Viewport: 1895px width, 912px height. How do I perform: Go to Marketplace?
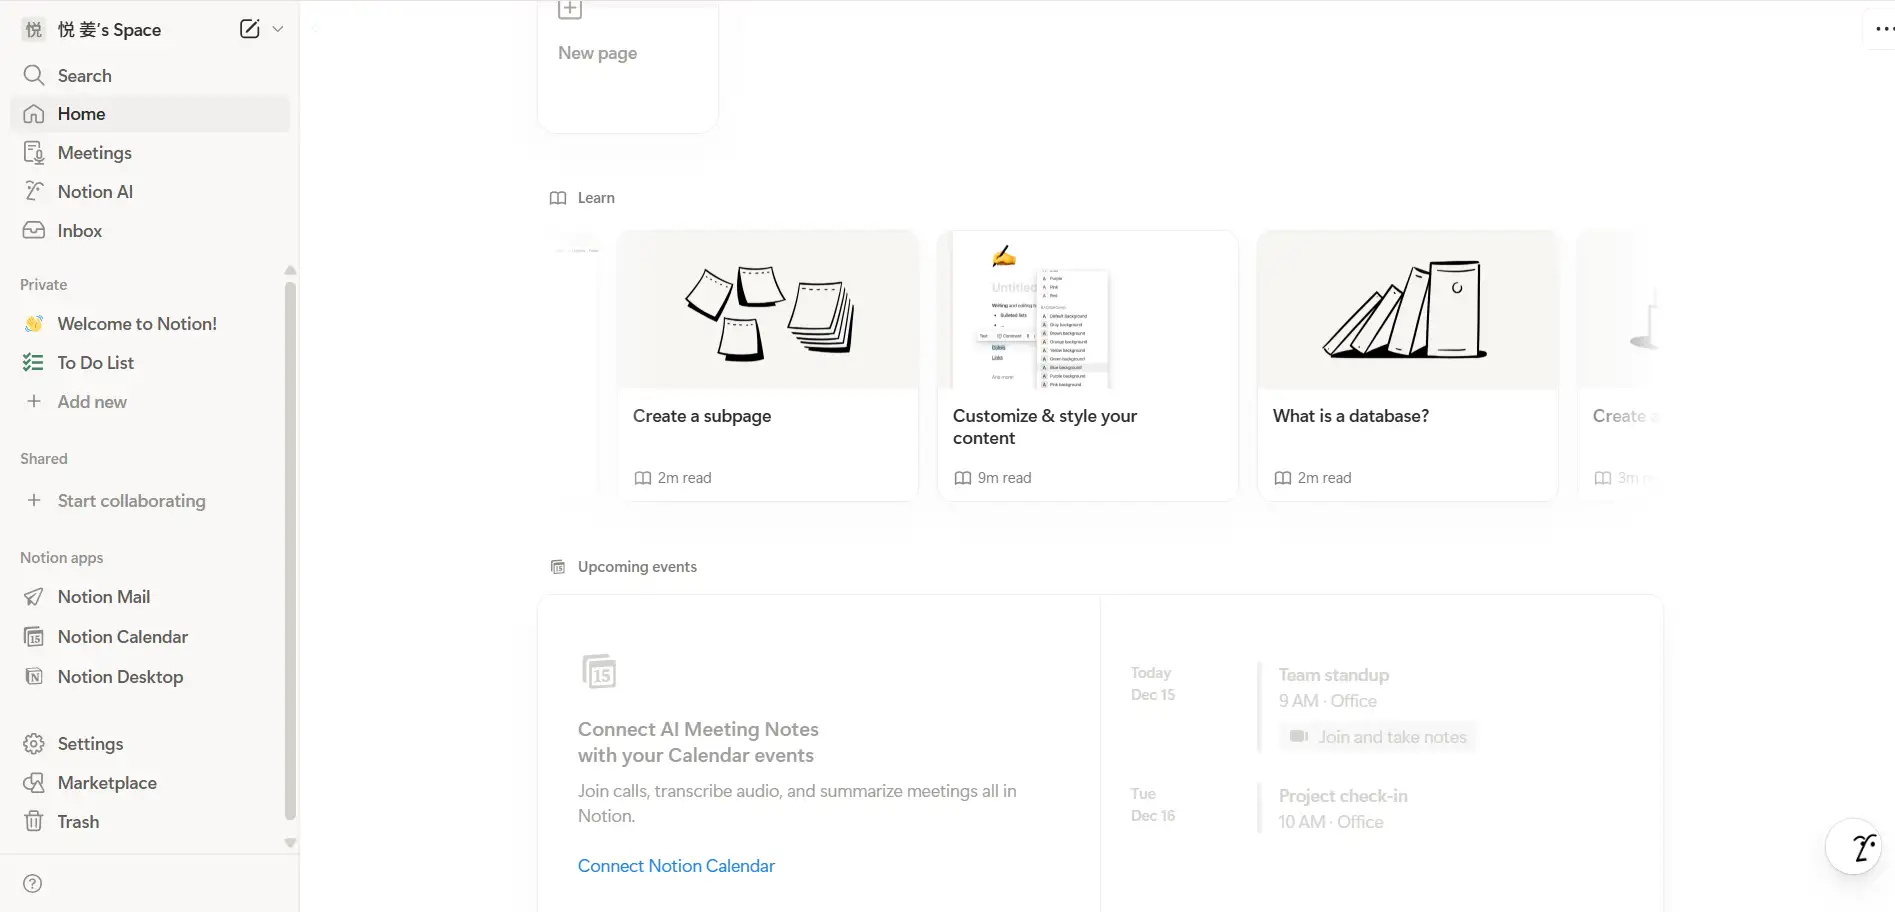(107, 783)
